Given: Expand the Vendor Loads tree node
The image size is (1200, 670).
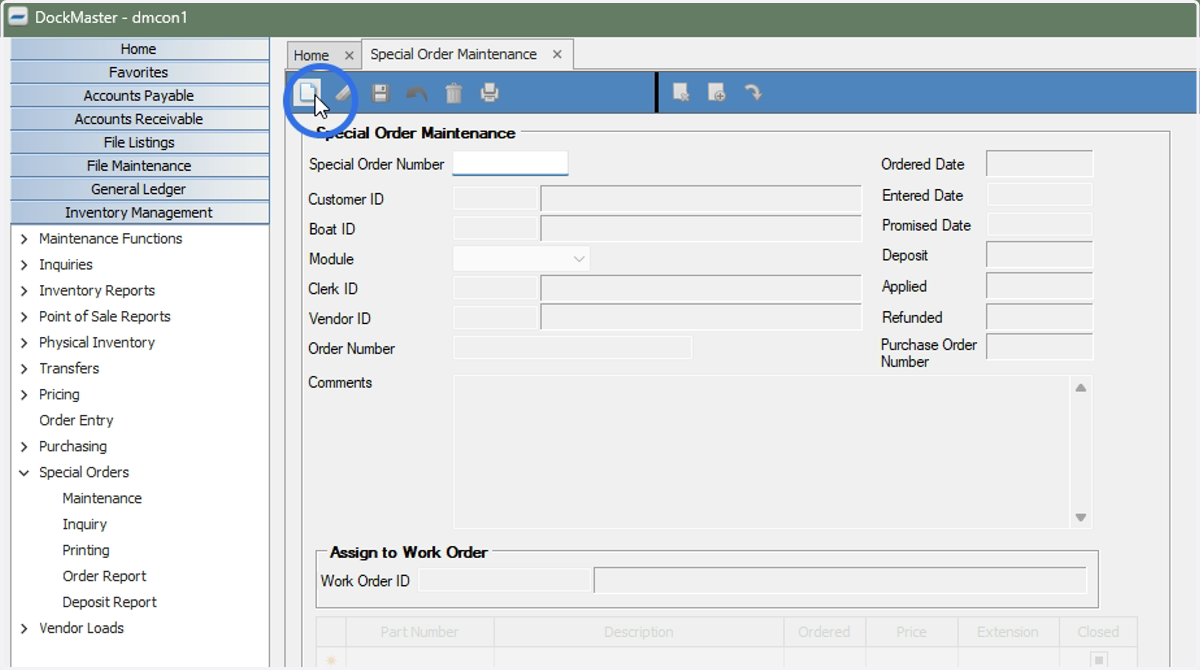Looking at the screenshot, I should [24, 629].
